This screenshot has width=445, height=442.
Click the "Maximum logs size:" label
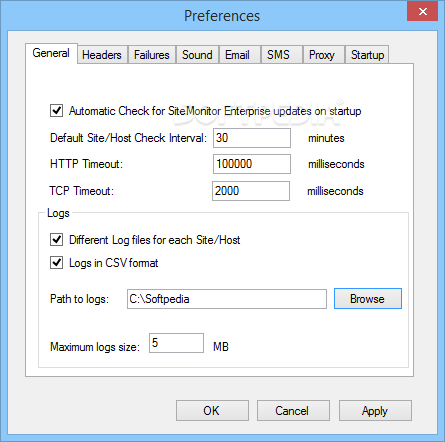(x=95, y=347)
